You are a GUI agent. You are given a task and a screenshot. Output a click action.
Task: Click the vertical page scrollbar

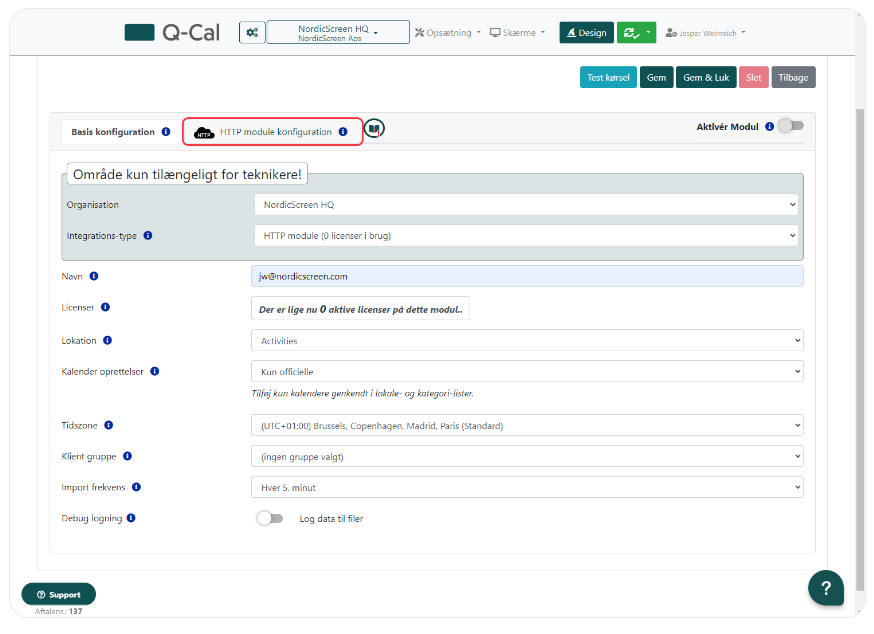(x=860, y=351)
